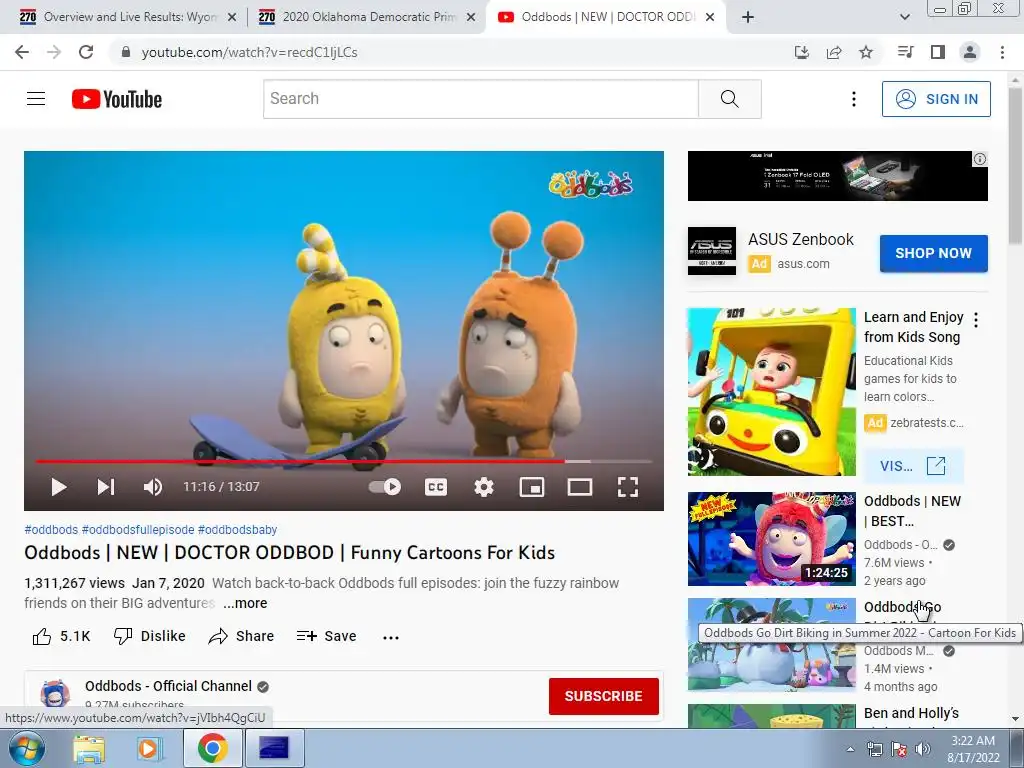Like the video with thumbs-up
1024x768 pixels.
click(61, 636)
